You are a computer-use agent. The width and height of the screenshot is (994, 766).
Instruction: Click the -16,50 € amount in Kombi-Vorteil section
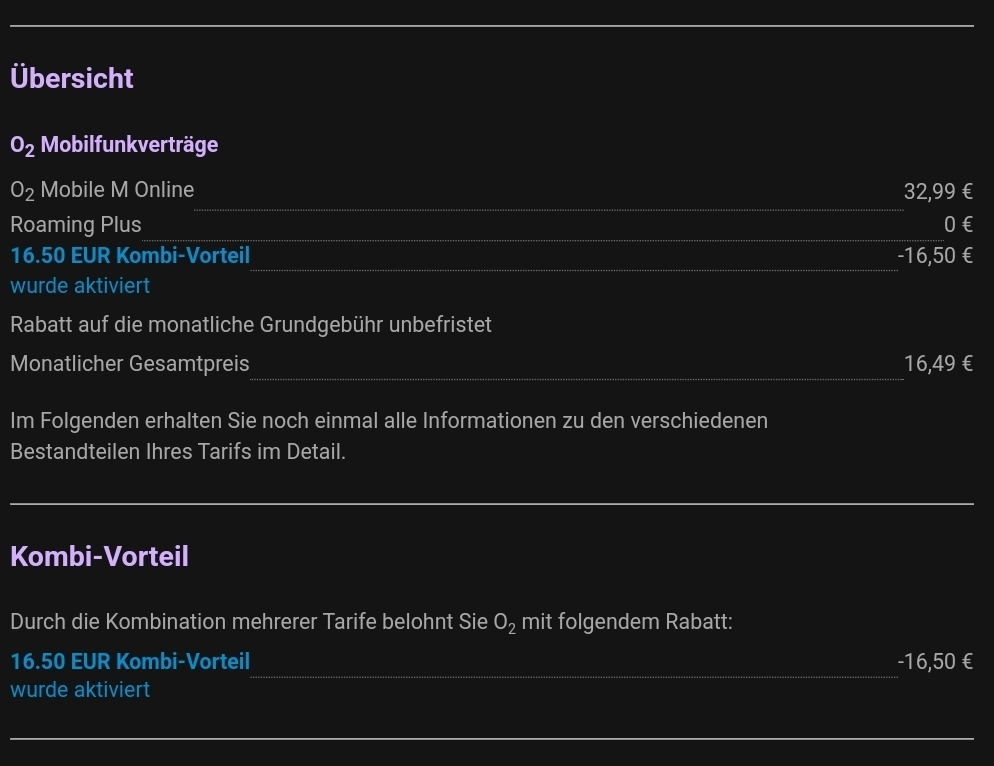pos(935,661)
